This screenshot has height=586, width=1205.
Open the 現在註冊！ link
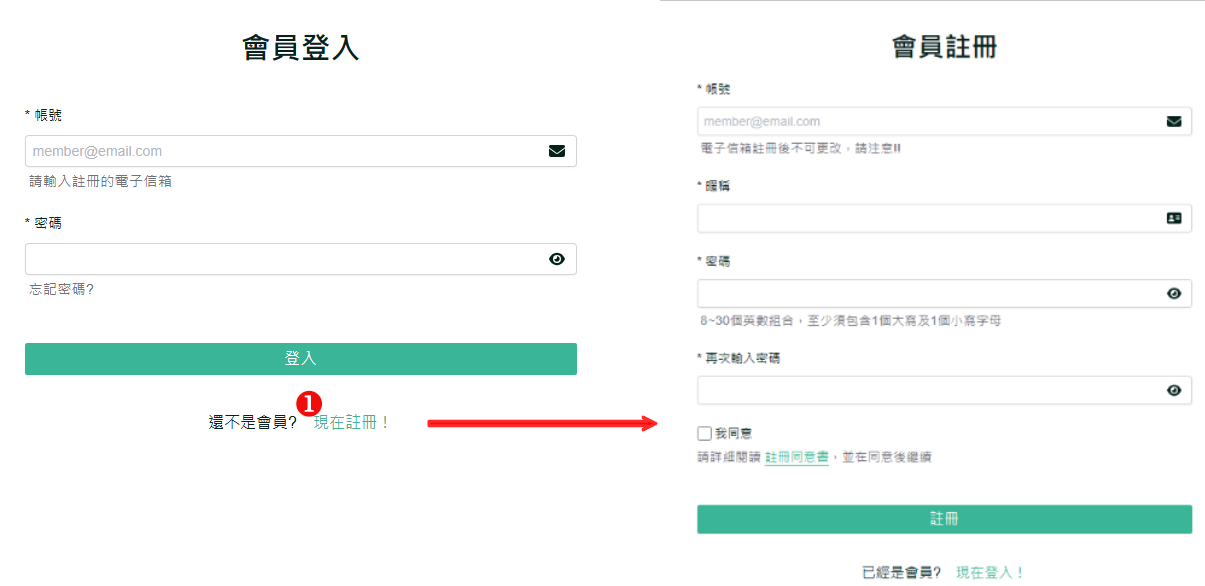point(352,423)
